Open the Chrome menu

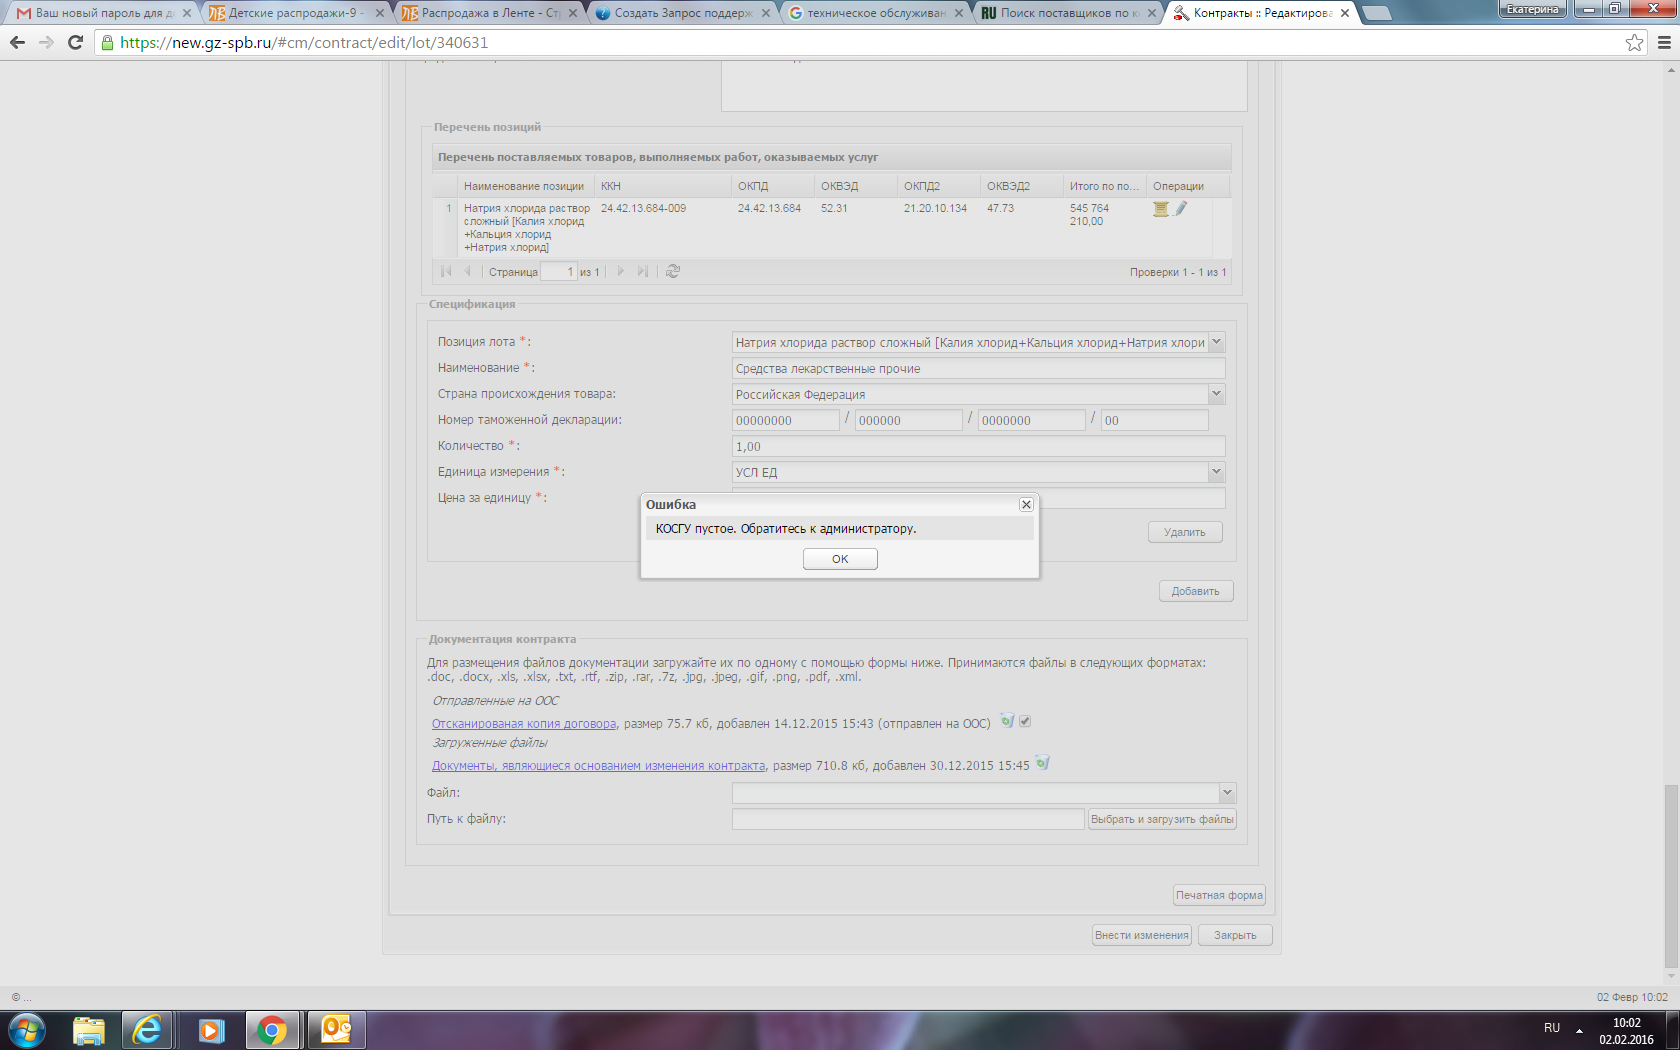tap(1664, 42)
